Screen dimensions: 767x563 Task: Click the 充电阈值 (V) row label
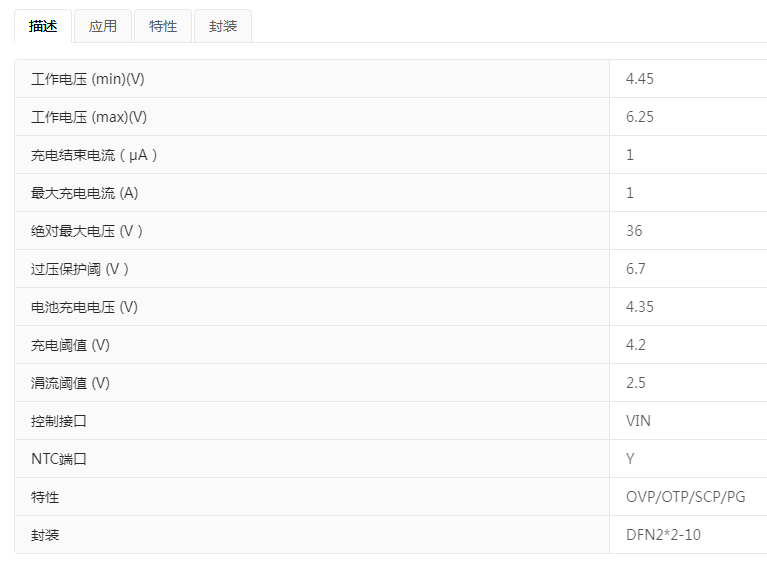pos(71,345)
